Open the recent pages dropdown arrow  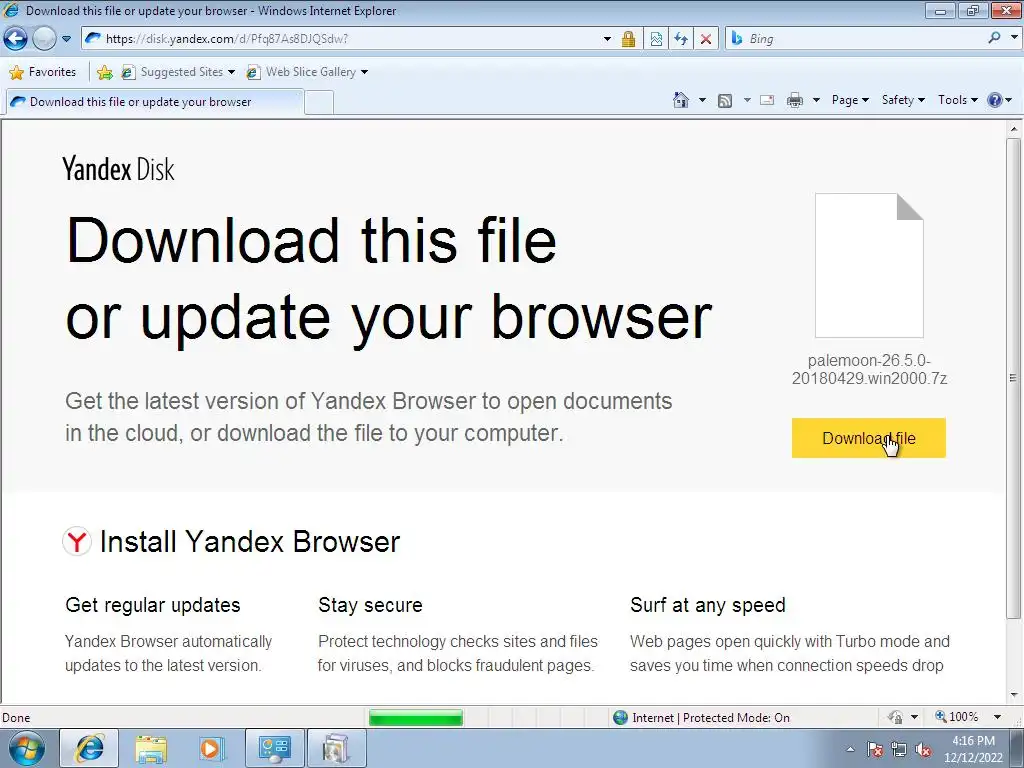click(x=66, y=39)
